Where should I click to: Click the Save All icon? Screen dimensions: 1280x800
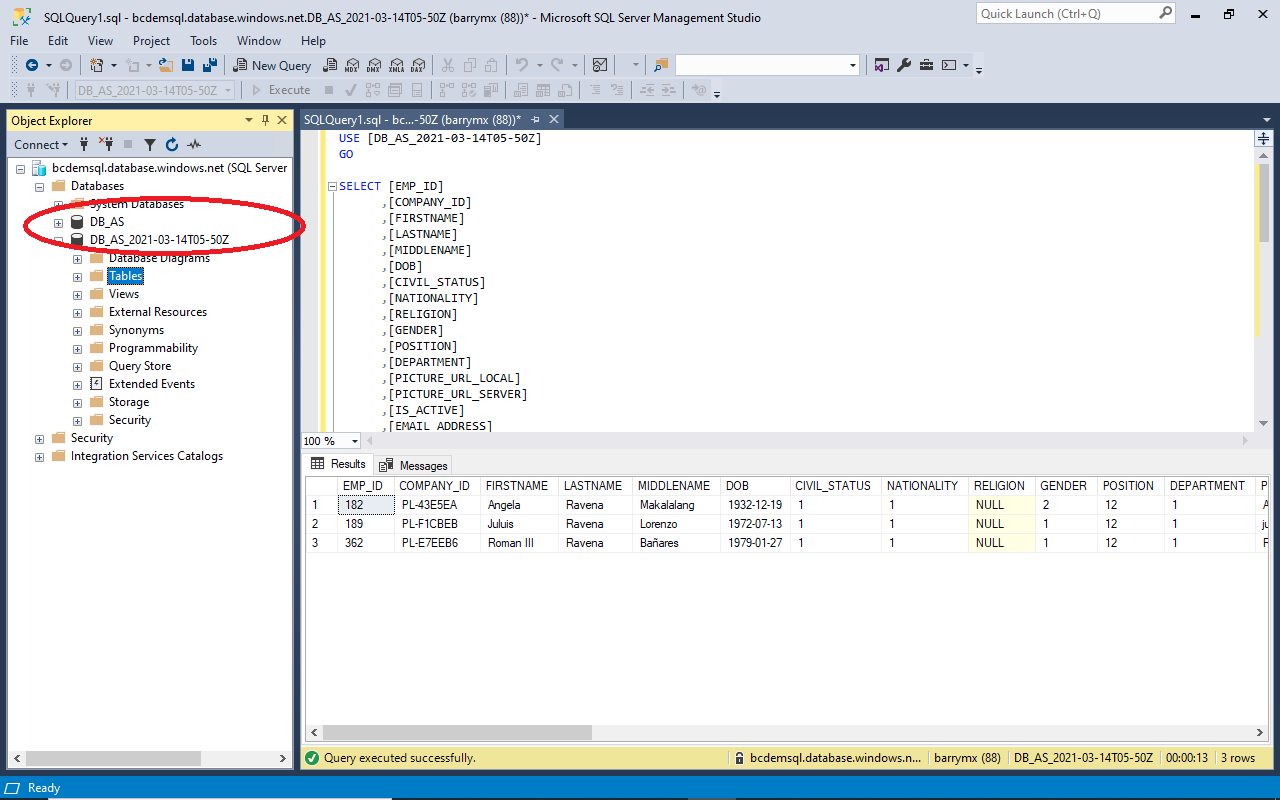click(x=210, y=65)
